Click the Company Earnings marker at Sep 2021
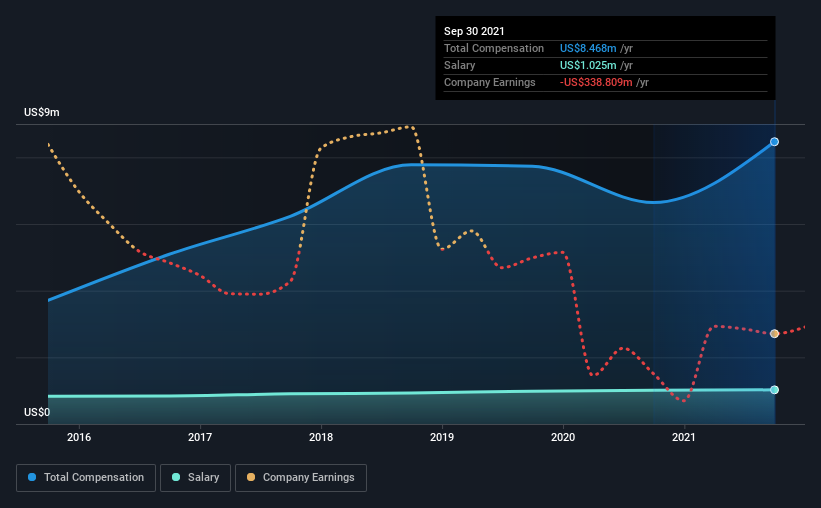Screen dimensions: 821x508 (x=774, y=334)
